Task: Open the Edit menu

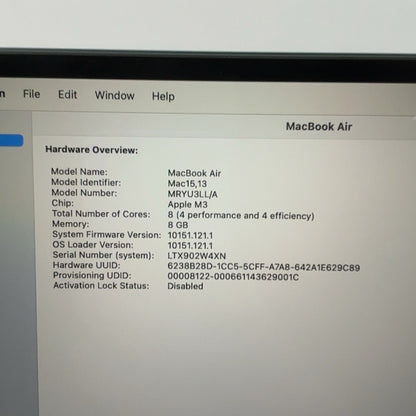Action: 67,95
